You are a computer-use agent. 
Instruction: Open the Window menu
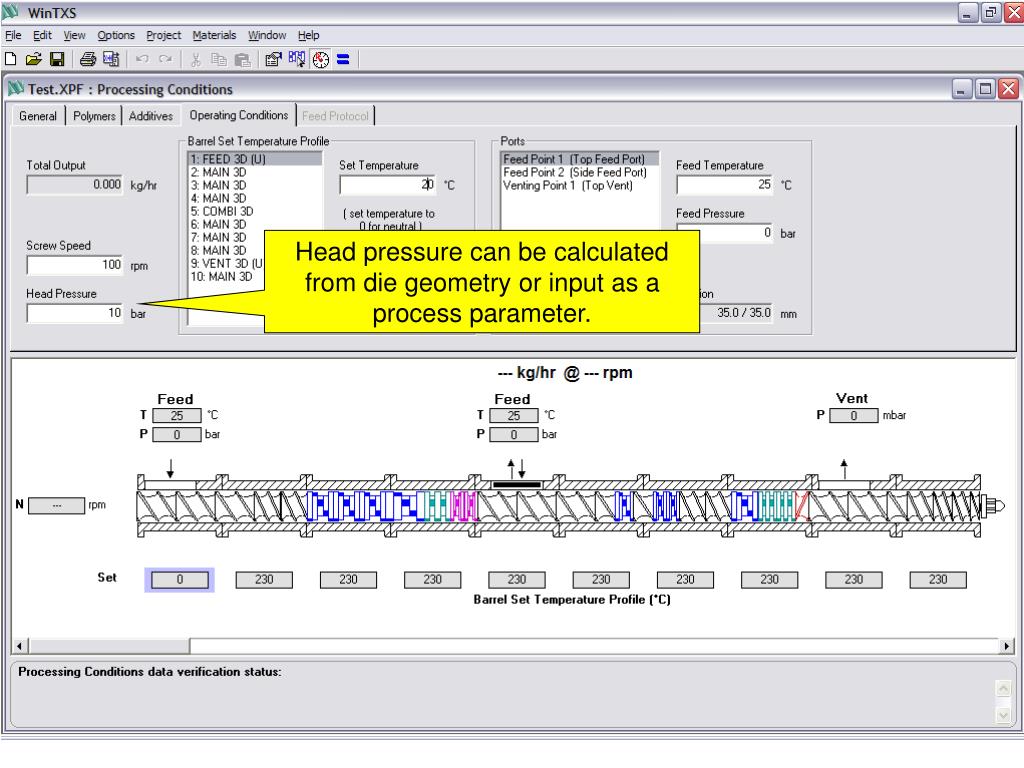[x=267, y=35]
